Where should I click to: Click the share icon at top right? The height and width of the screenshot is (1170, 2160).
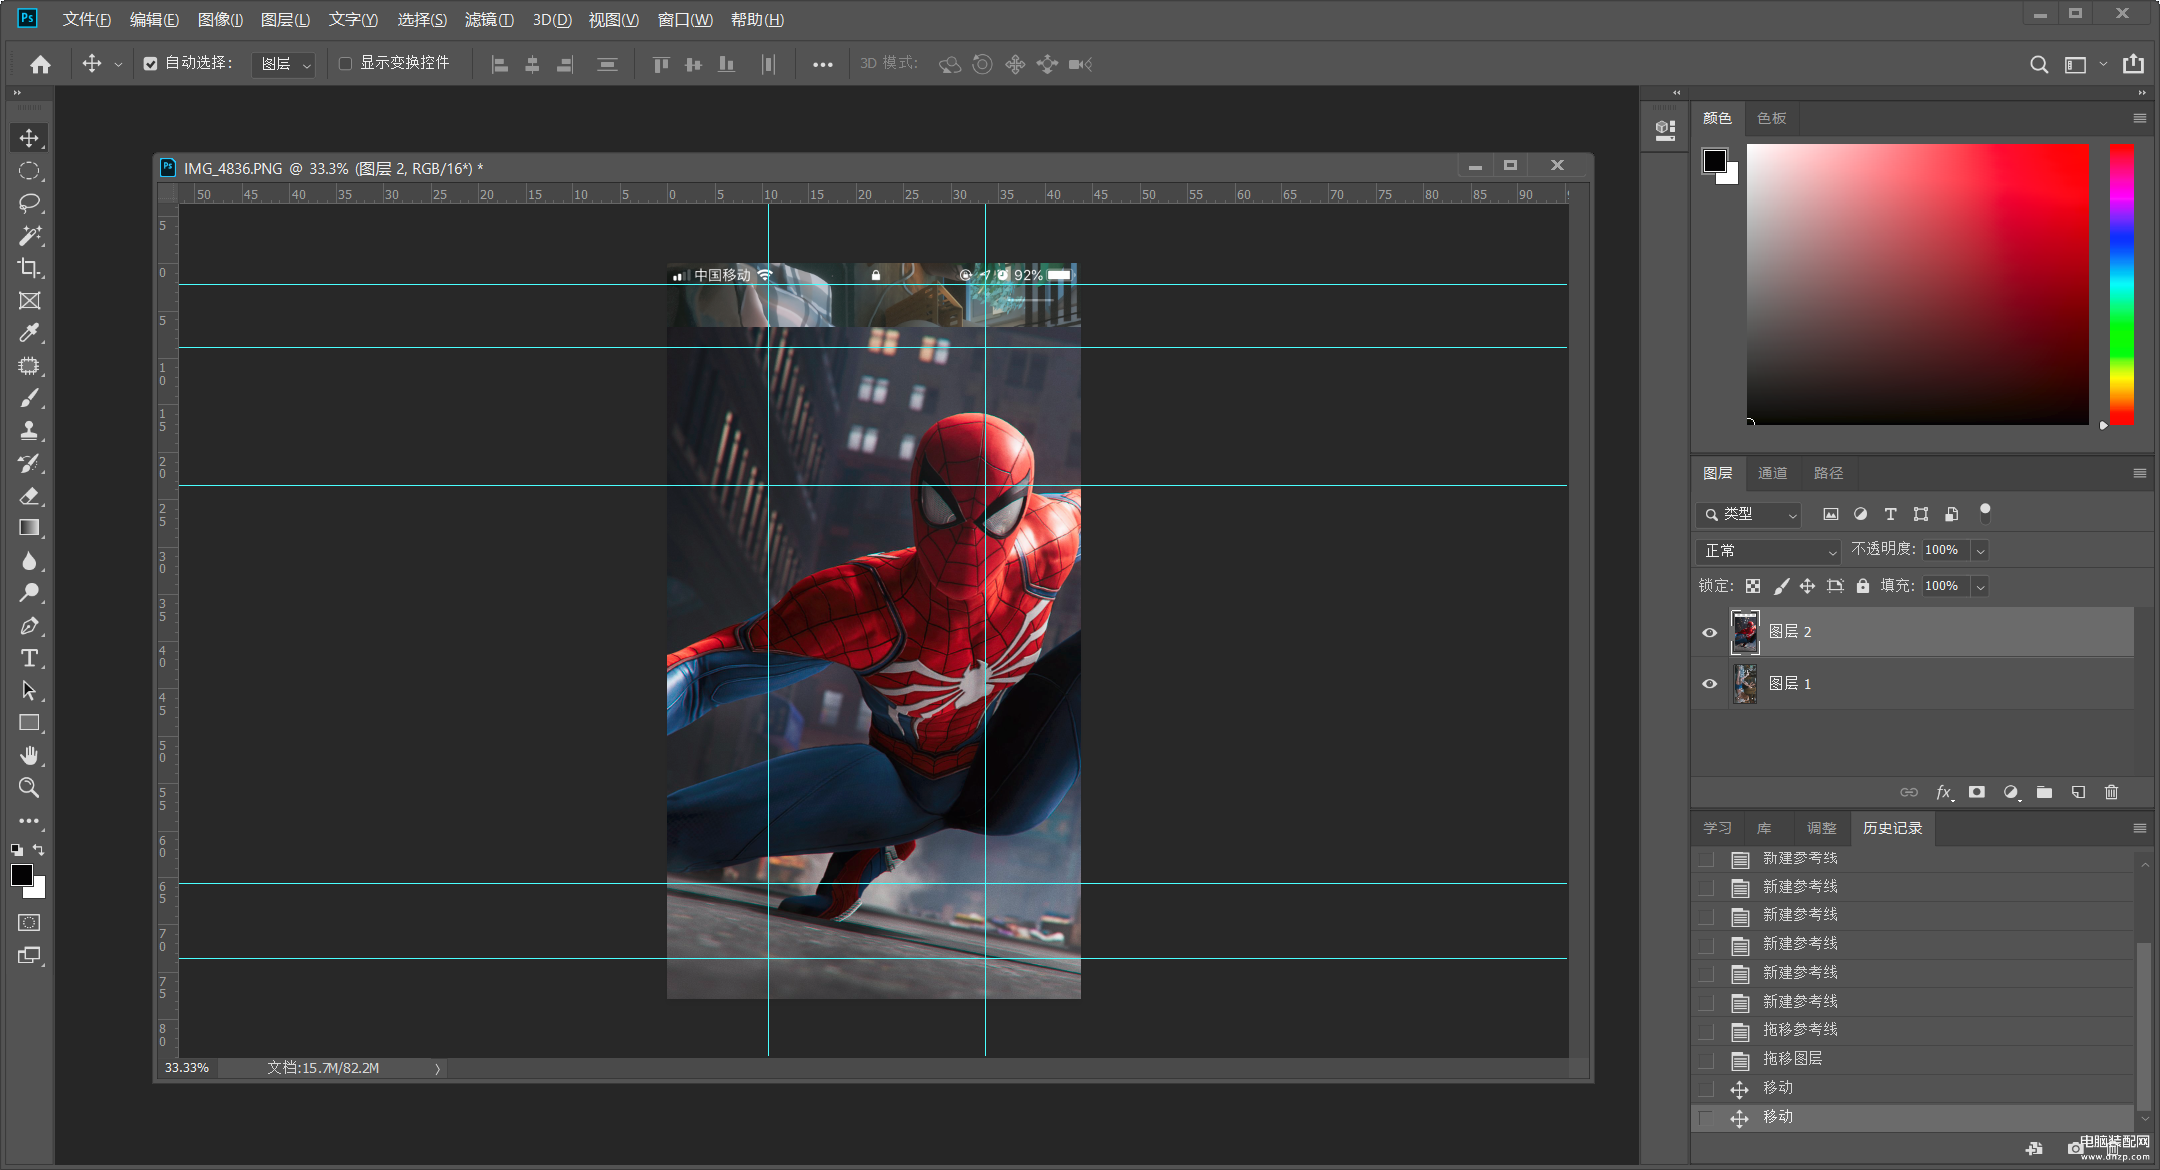[2133, 64]
